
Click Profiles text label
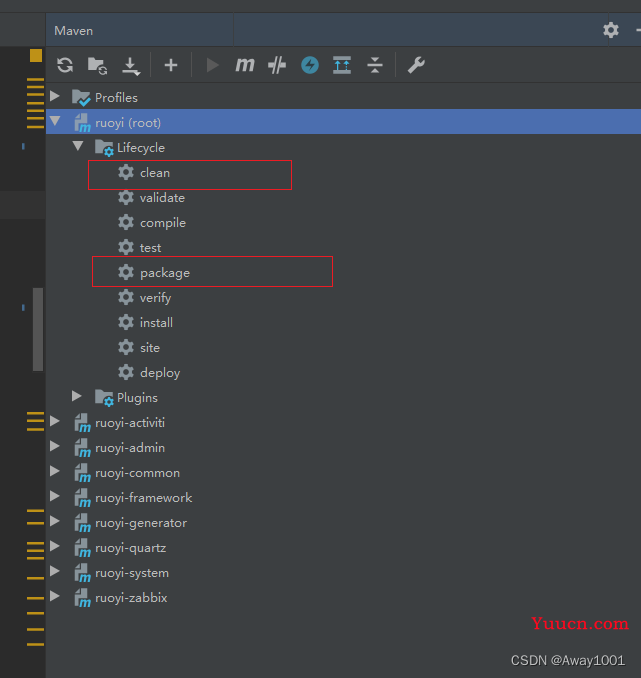click(x=116, y=98)
